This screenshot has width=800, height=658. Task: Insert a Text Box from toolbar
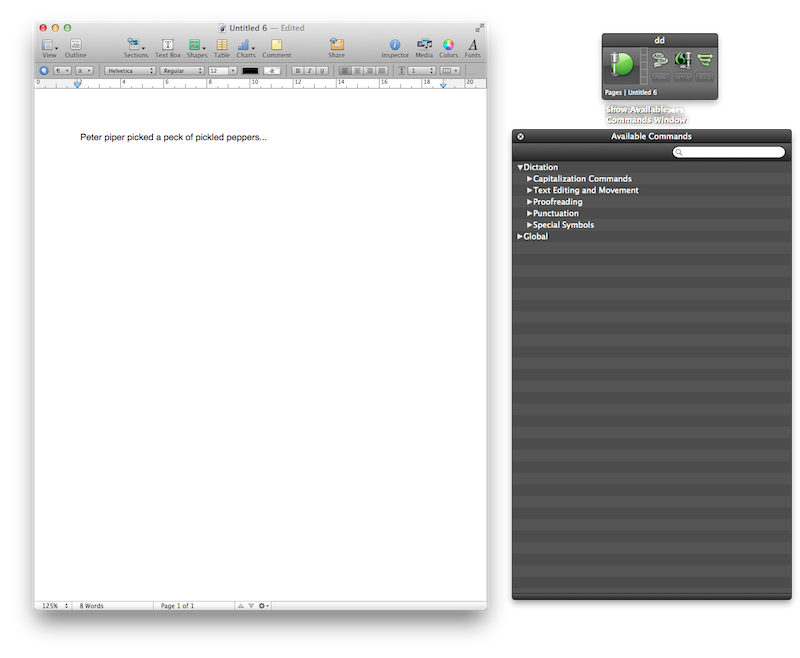pos(168,48)
